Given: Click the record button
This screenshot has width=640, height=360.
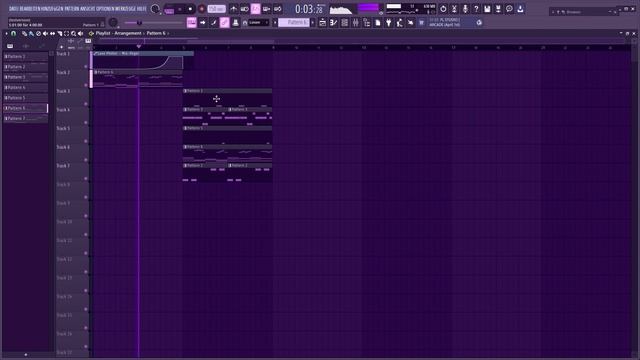Looking at the screenshot, I should tap(202, 9).
